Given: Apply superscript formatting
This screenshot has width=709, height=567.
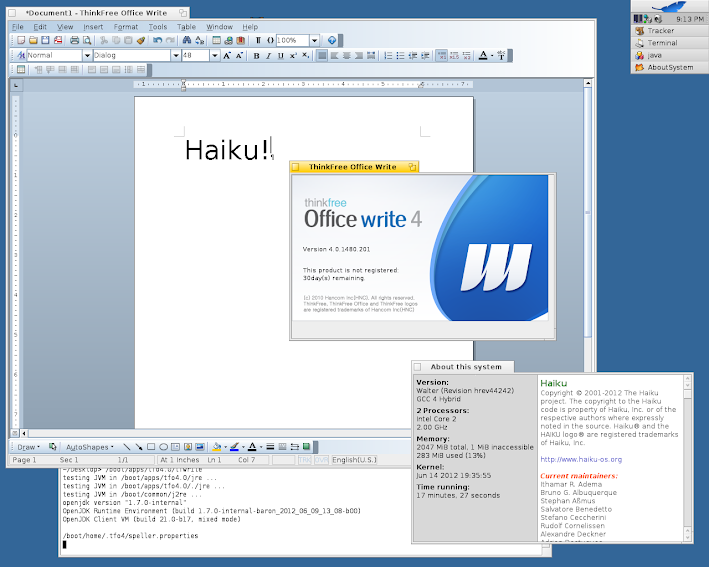Looking at the screenshot, I should point(293,55).
